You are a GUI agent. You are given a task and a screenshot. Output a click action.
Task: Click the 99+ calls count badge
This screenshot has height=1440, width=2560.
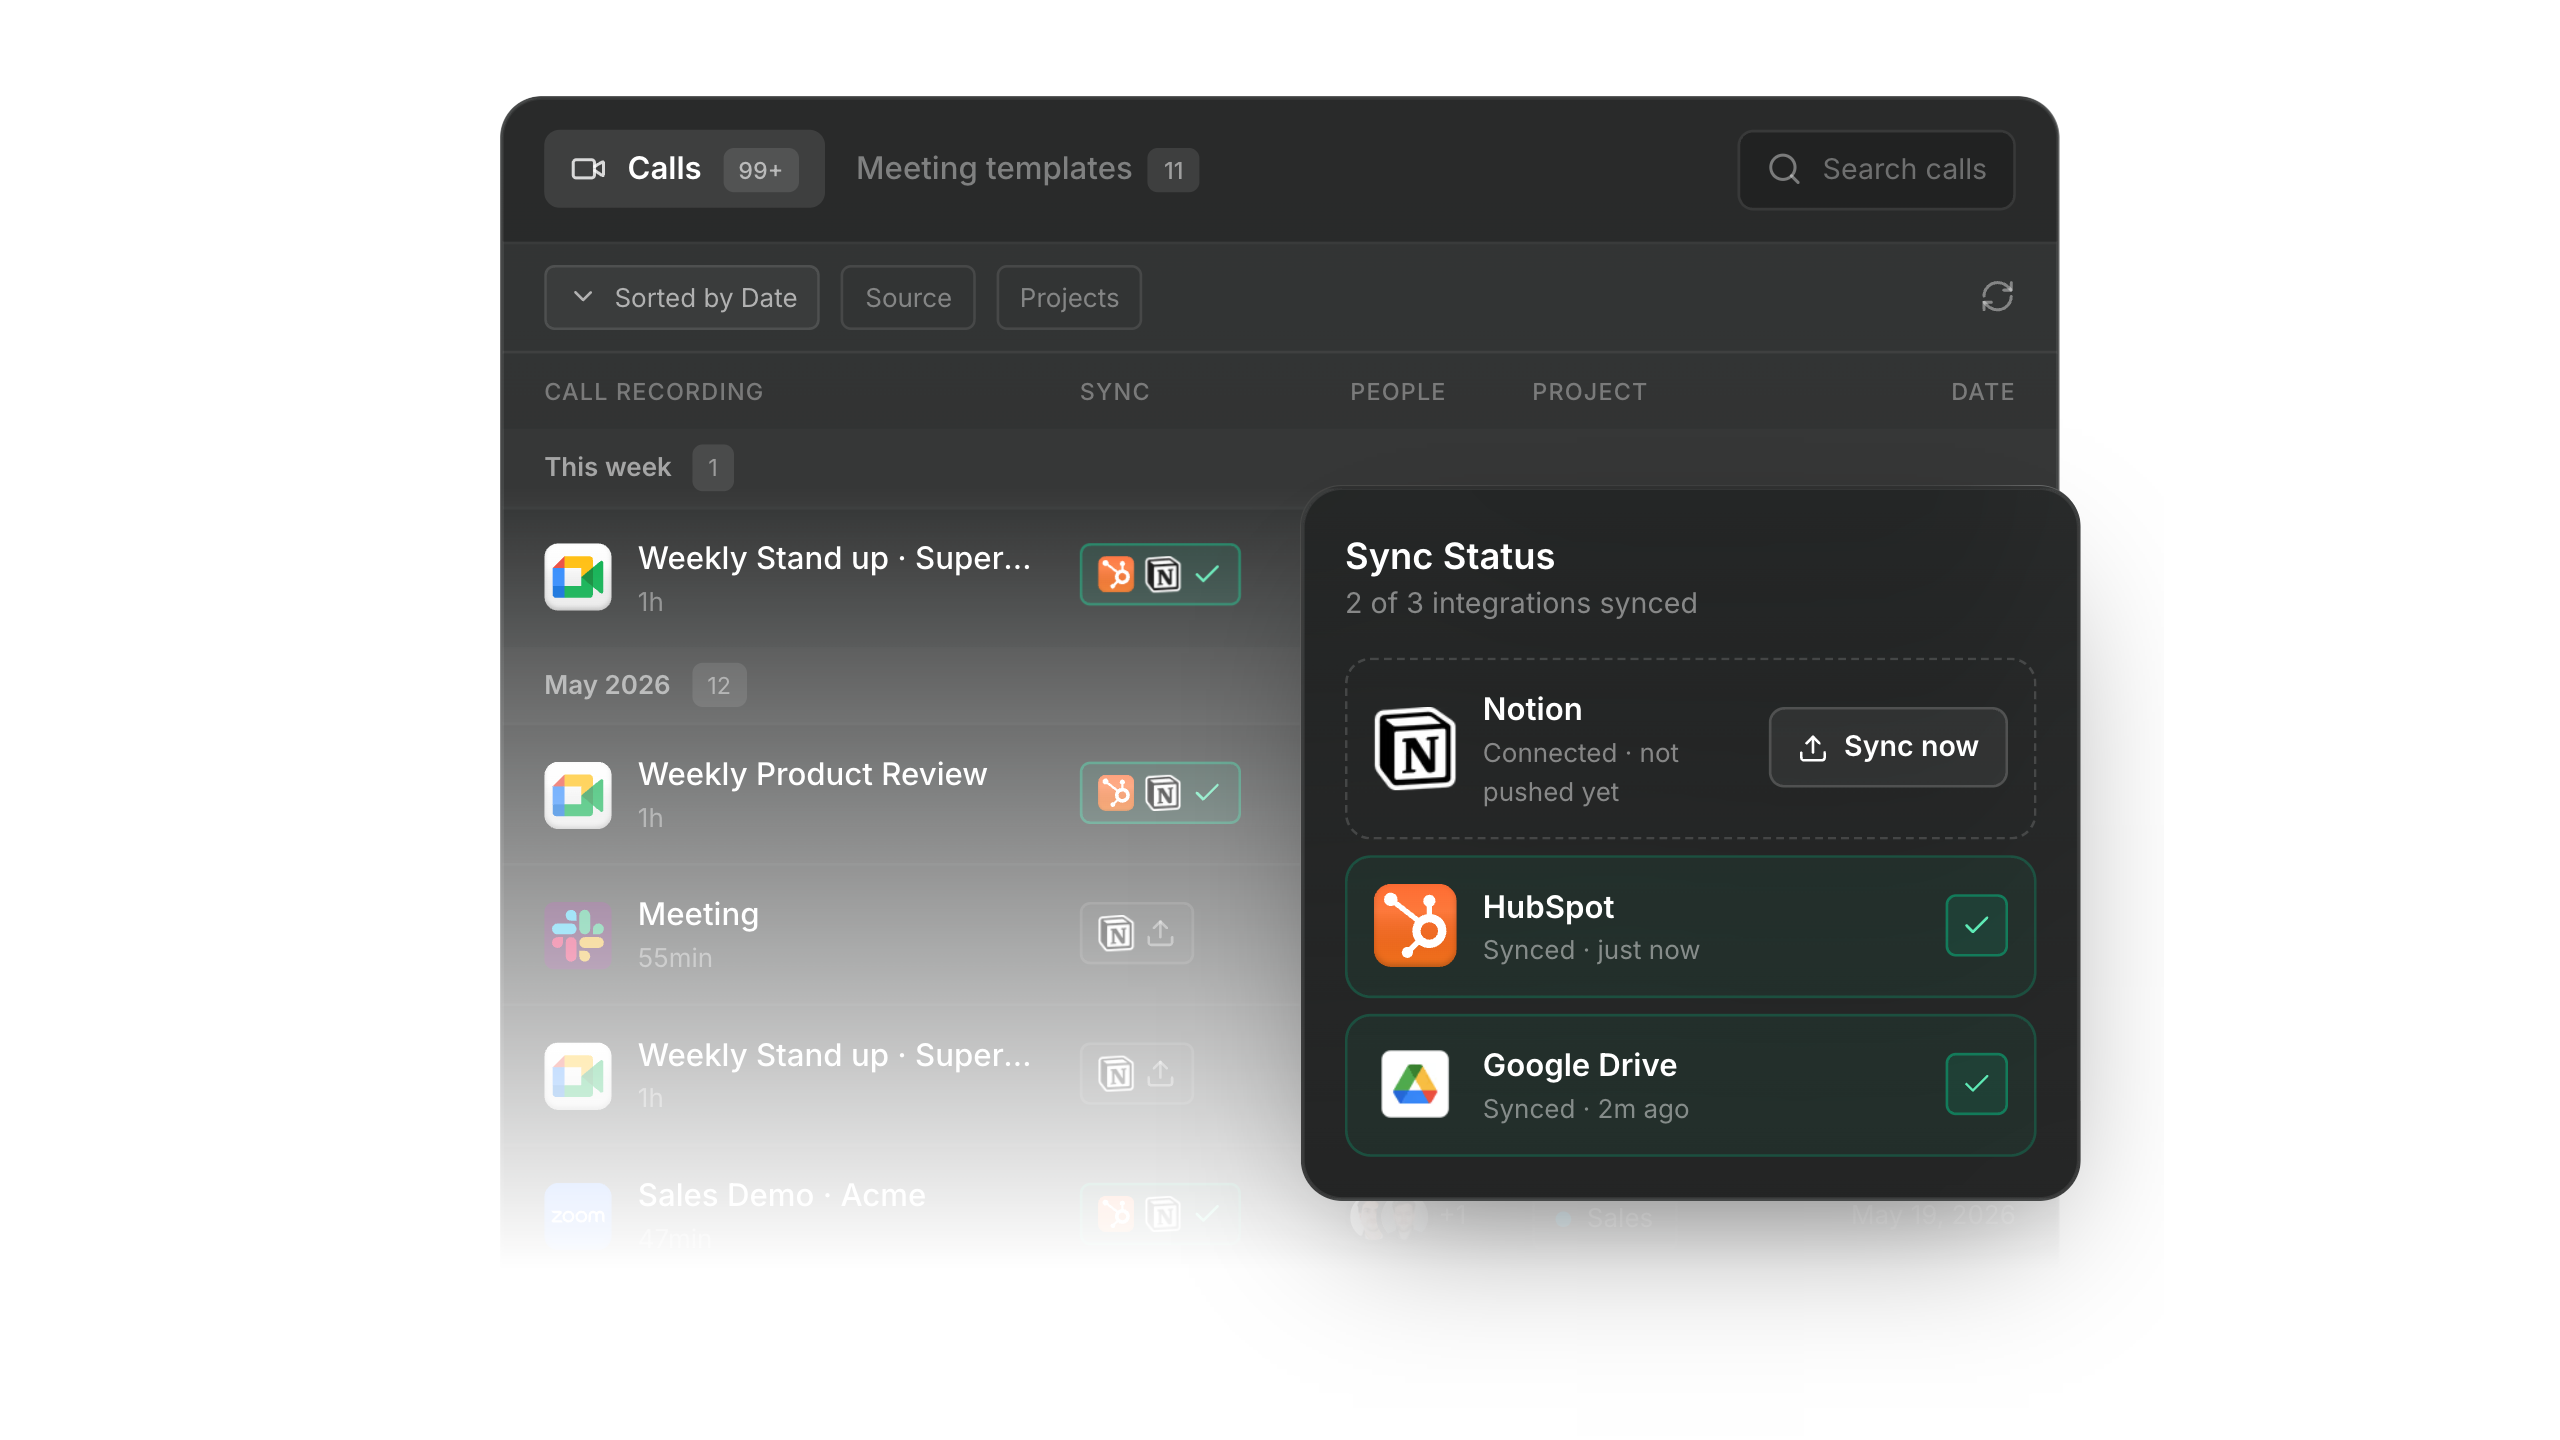[760, 170]
